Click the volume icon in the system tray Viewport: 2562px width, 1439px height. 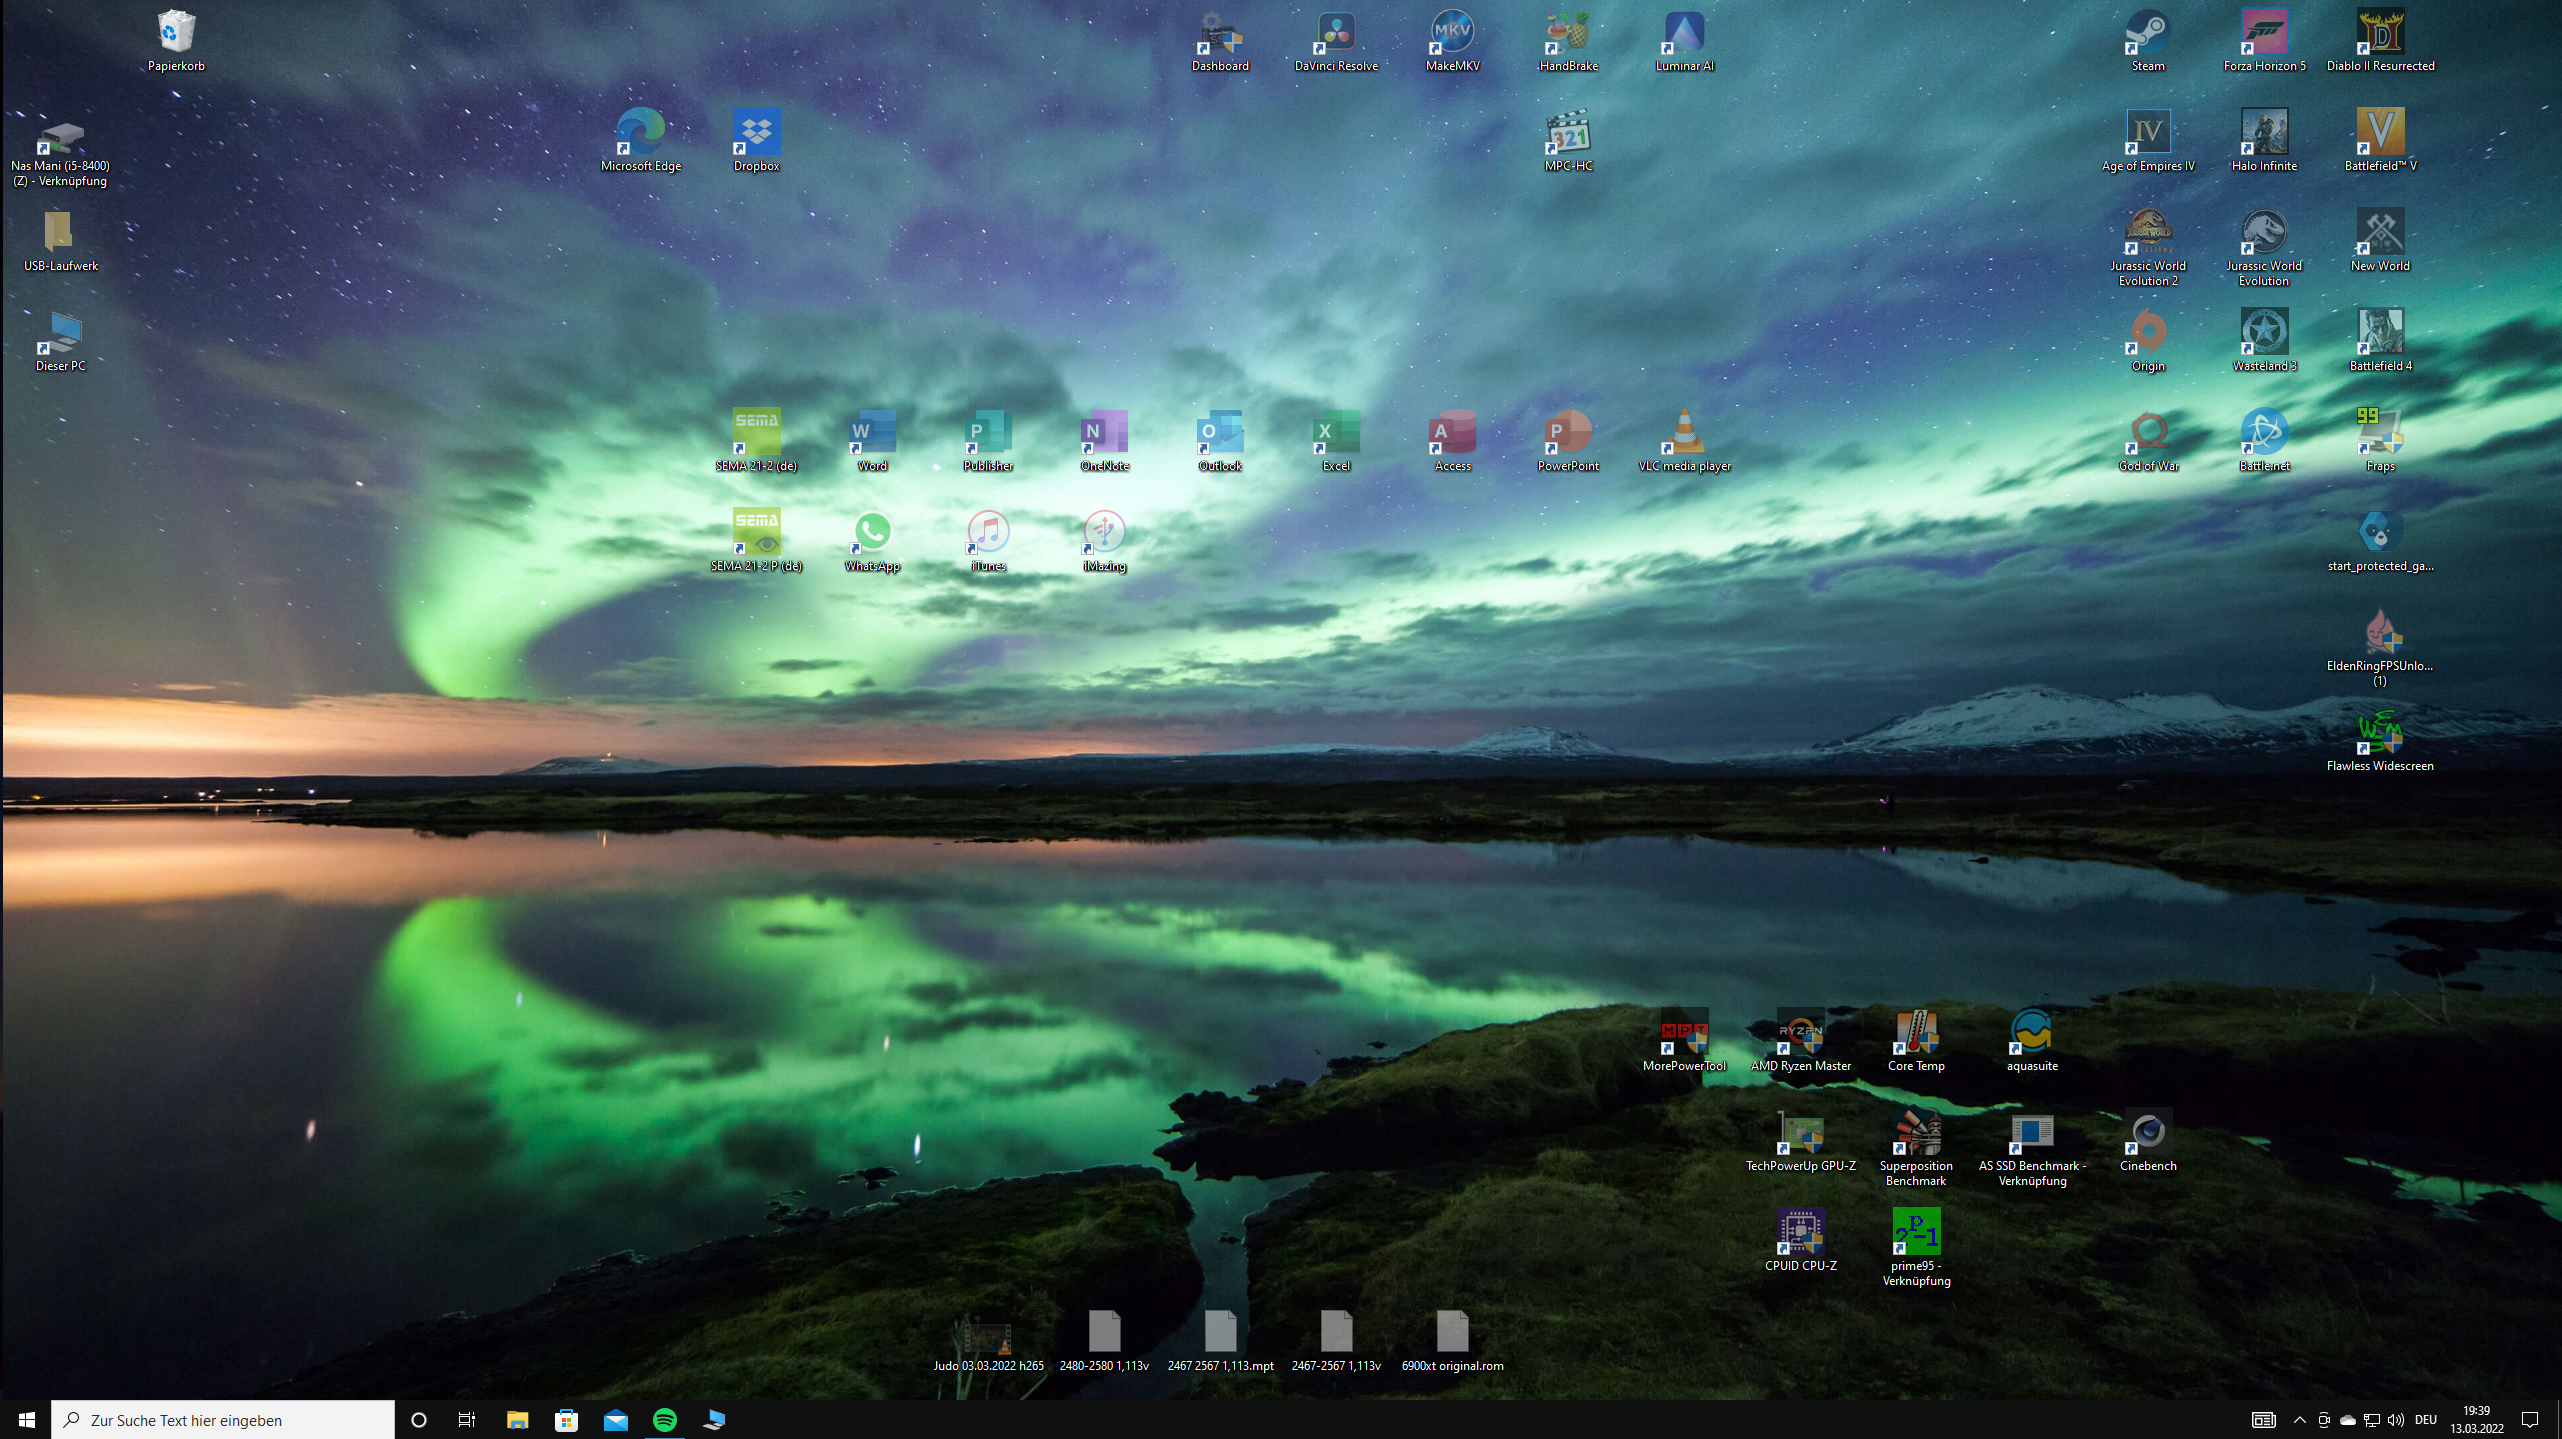tap(2394, 1419)
